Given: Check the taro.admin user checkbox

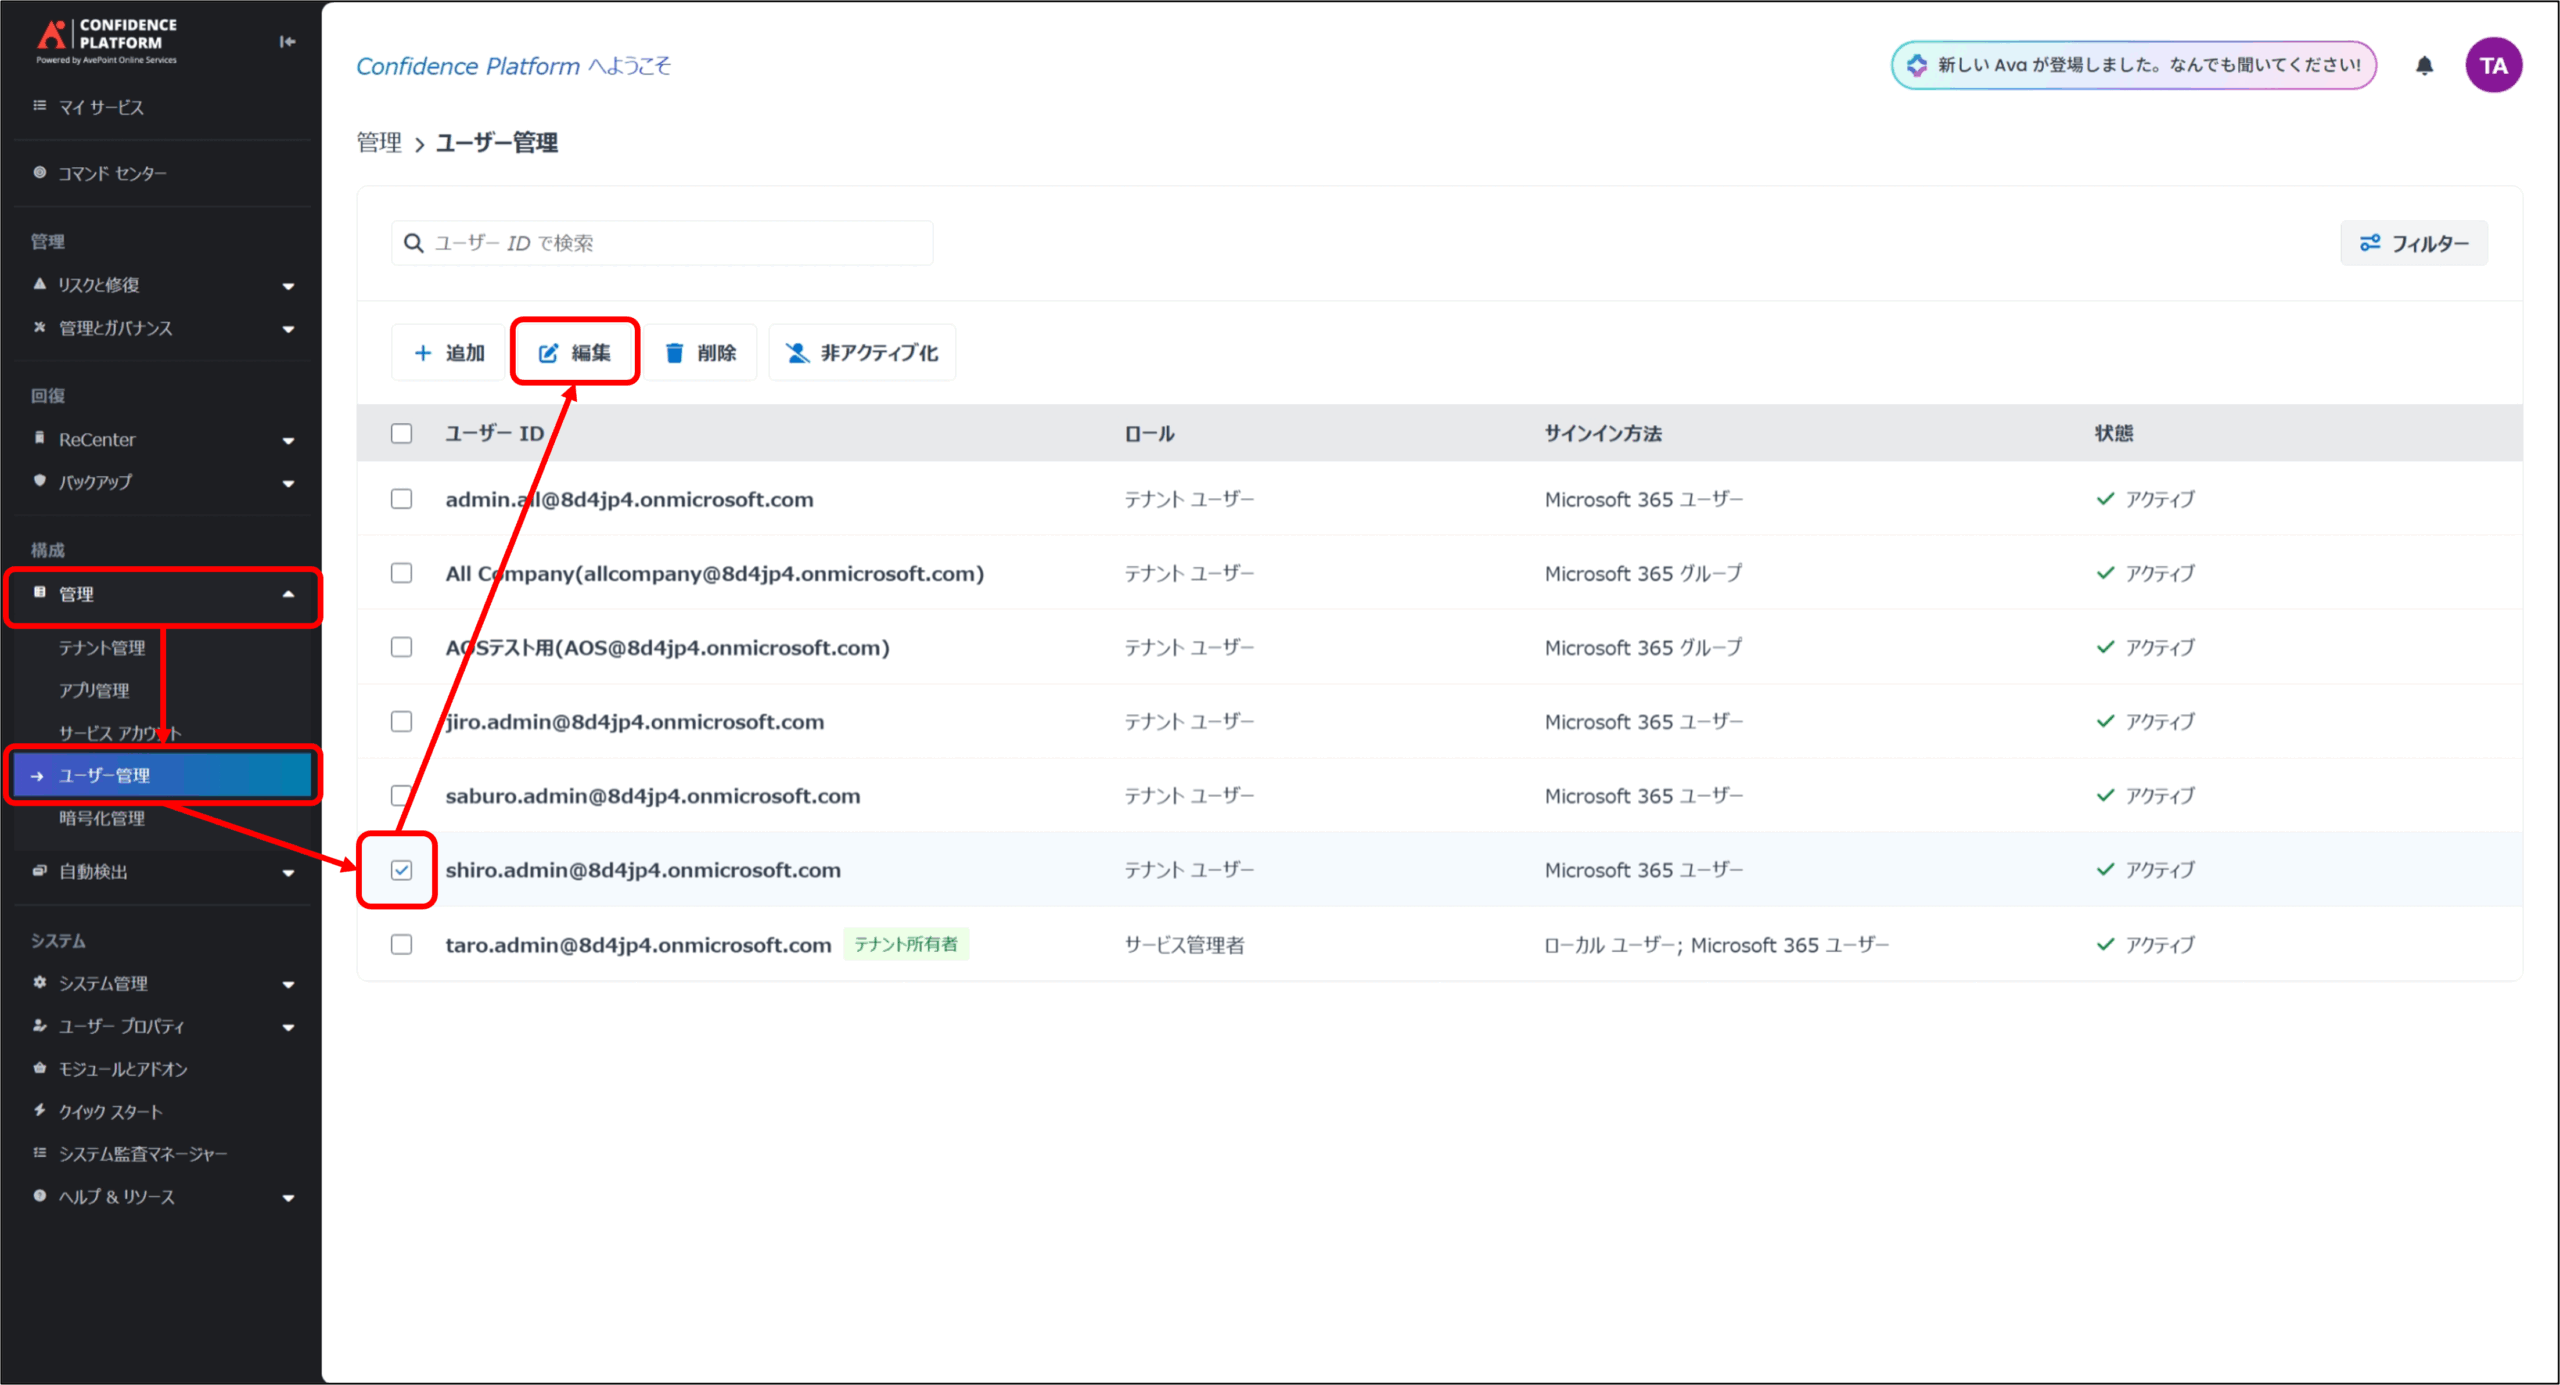Looking at the screenshot, I should (401, 944).
